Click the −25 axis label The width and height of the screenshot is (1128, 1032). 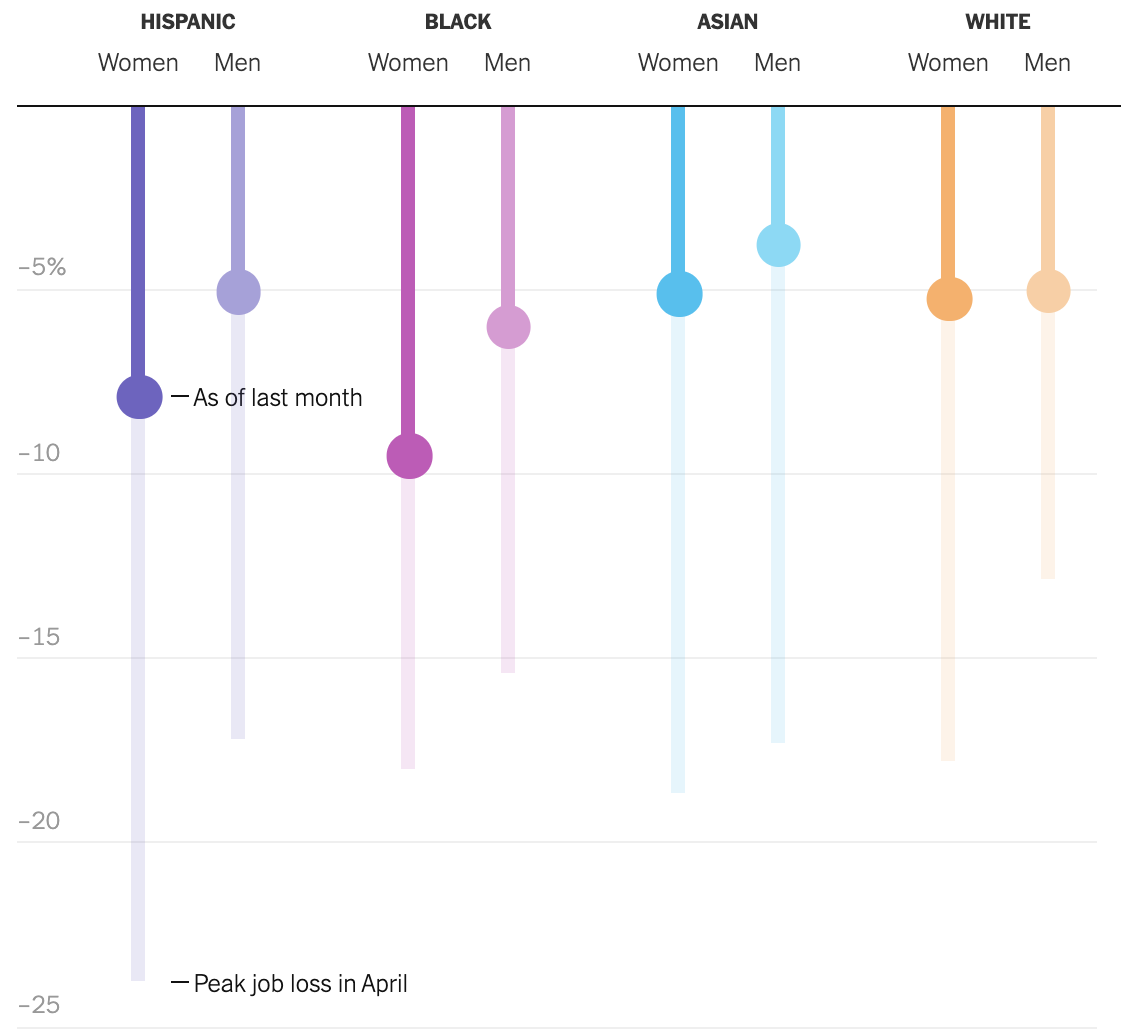click(x=40, y=1005)
